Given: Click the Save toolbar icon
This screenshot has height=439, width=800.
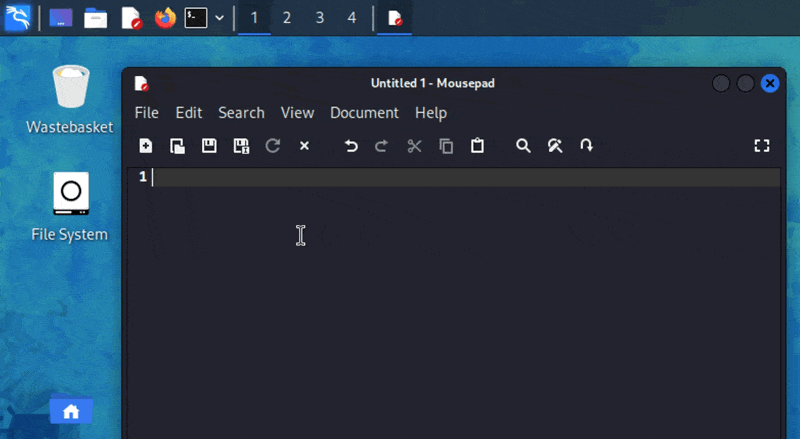Looking at the screenshot, I should coord(209,146).
